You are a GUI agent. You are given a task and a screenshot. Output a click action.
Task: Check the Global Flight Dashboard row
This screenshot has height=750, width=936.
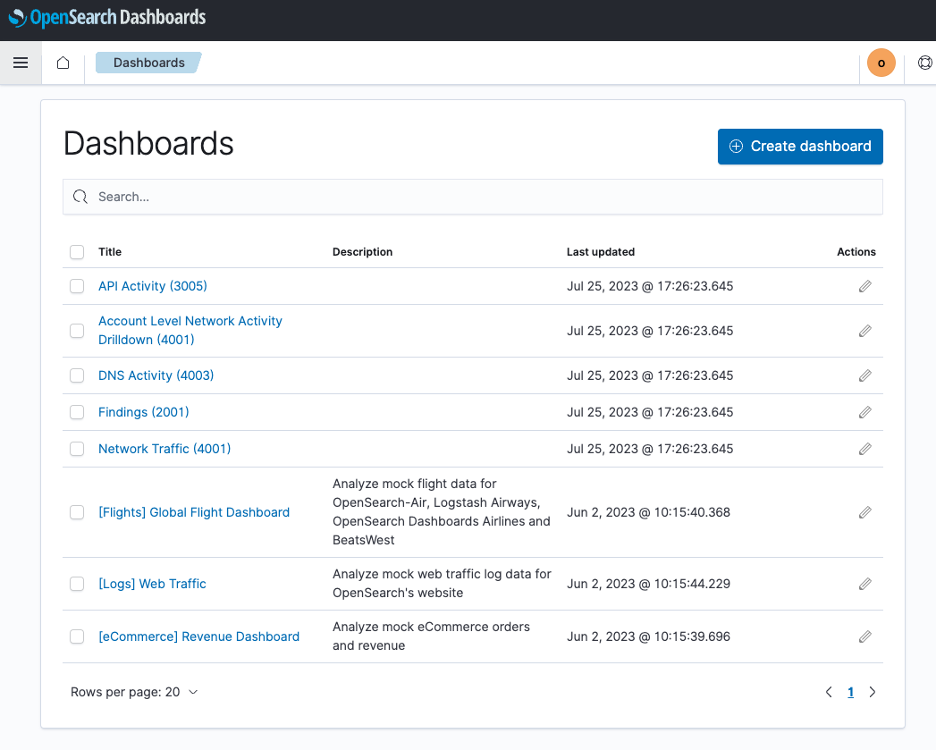coord(77,512)
